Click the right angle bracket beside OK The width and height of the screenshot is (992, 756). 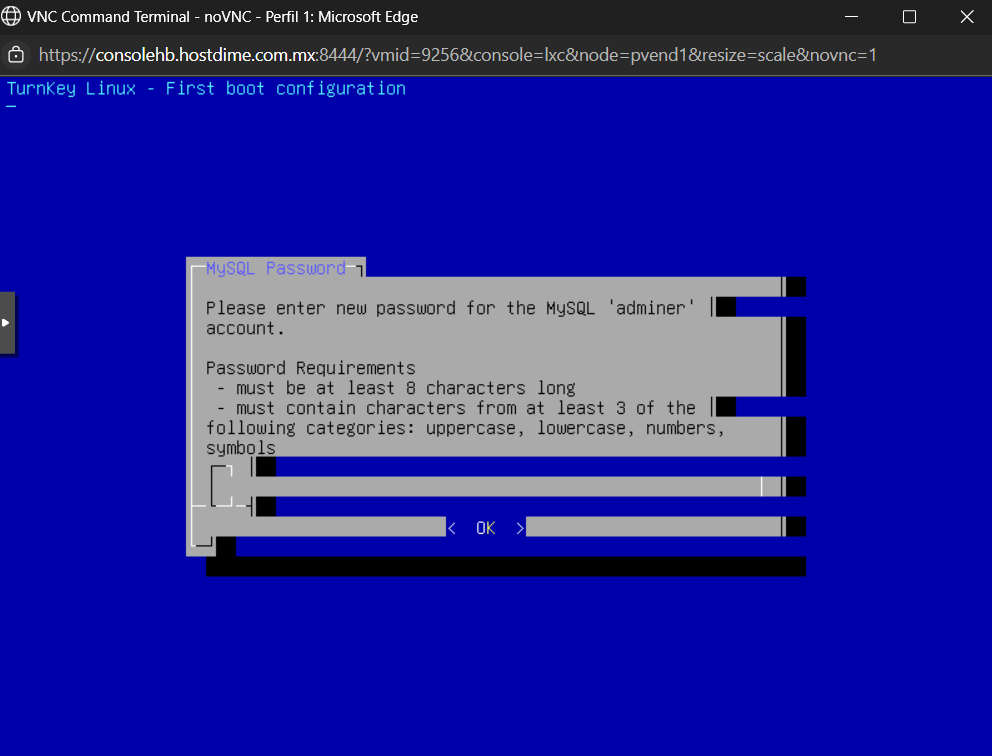pos(519,528)
